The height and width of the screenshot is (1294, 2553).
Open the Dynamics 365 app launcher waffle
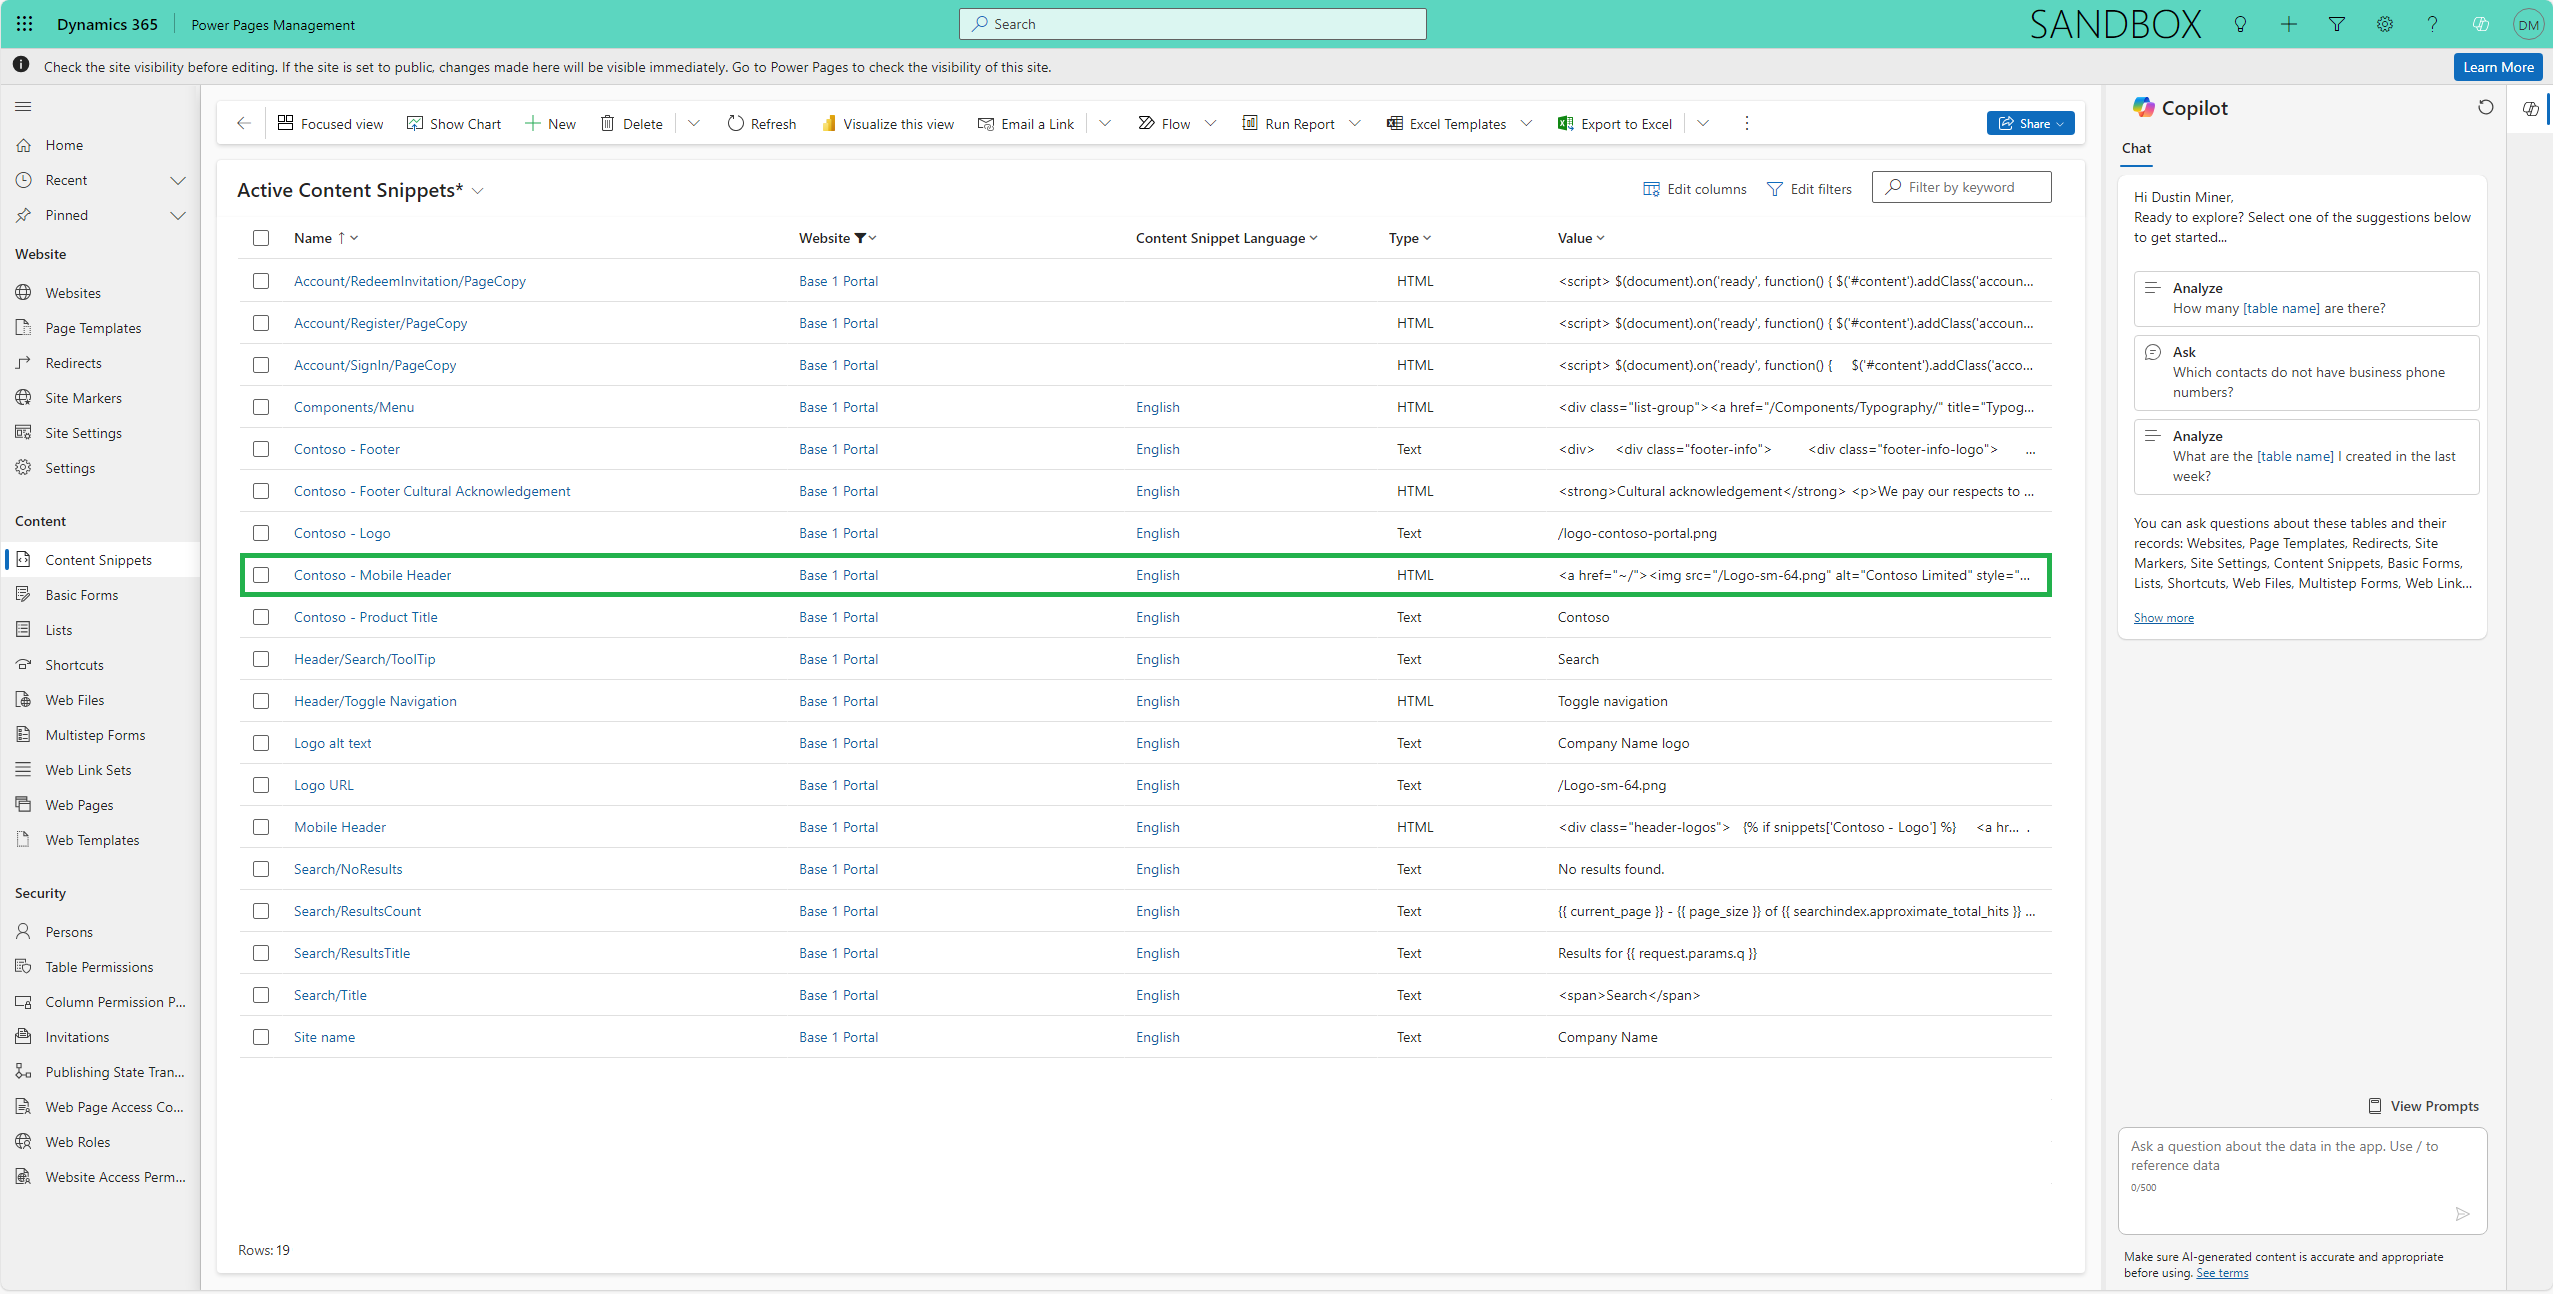(25, 24)
